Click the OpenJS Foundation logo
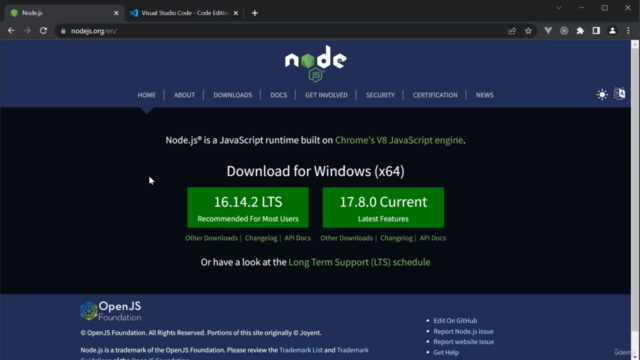Viewport: 640px width, 360px height. click(111, 311)
